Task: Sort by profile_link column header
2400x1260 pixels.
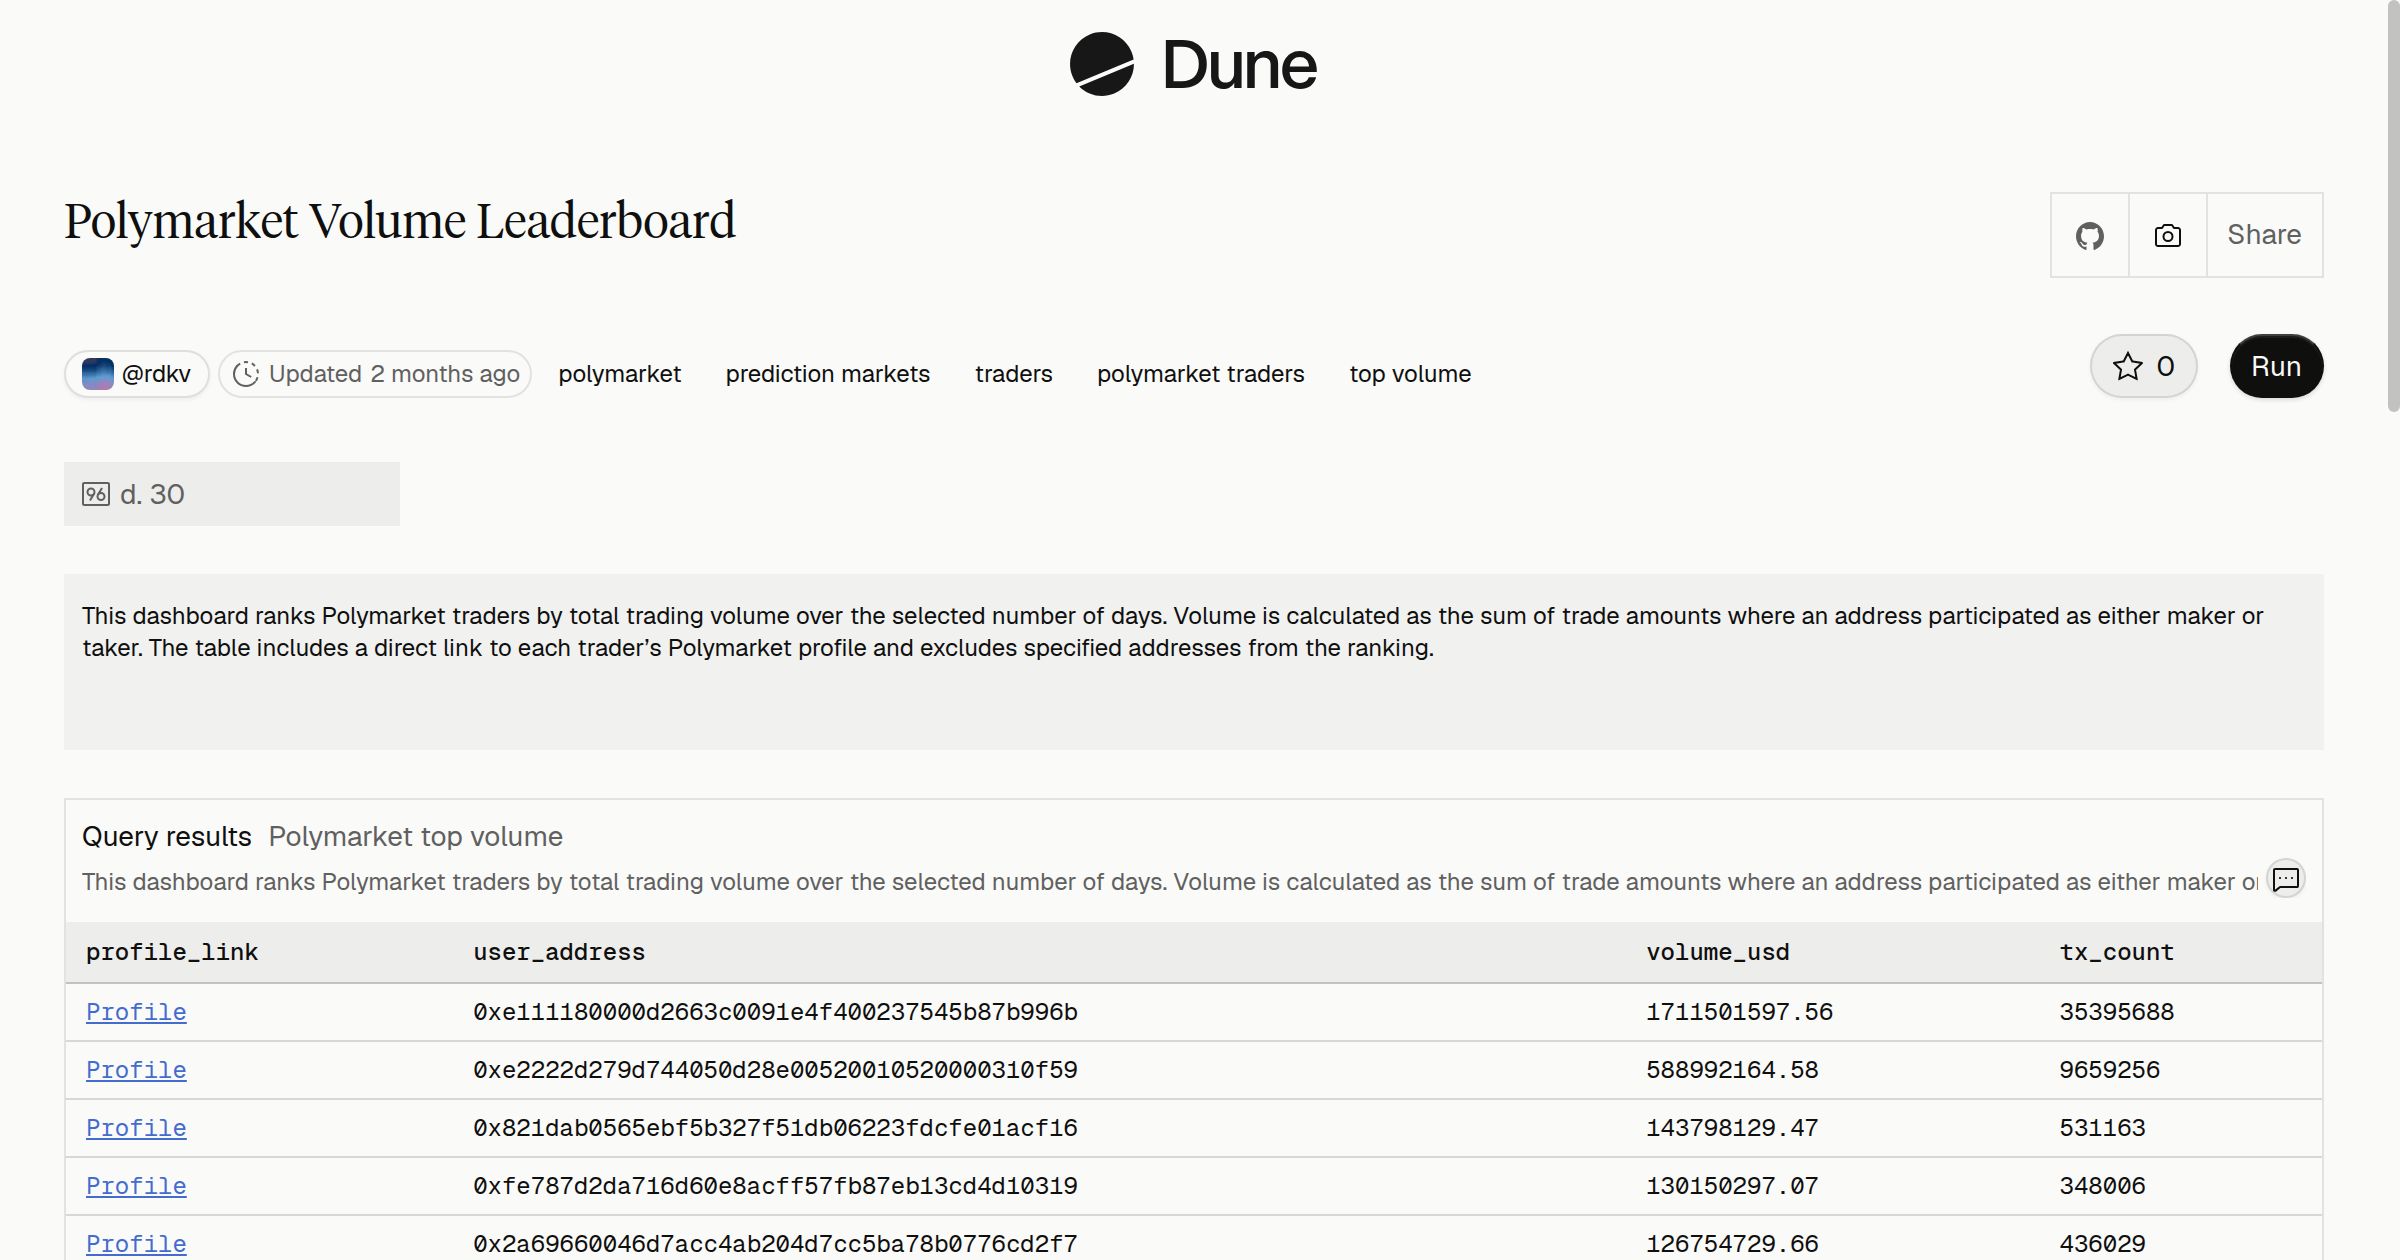Action: coord(172,952)
